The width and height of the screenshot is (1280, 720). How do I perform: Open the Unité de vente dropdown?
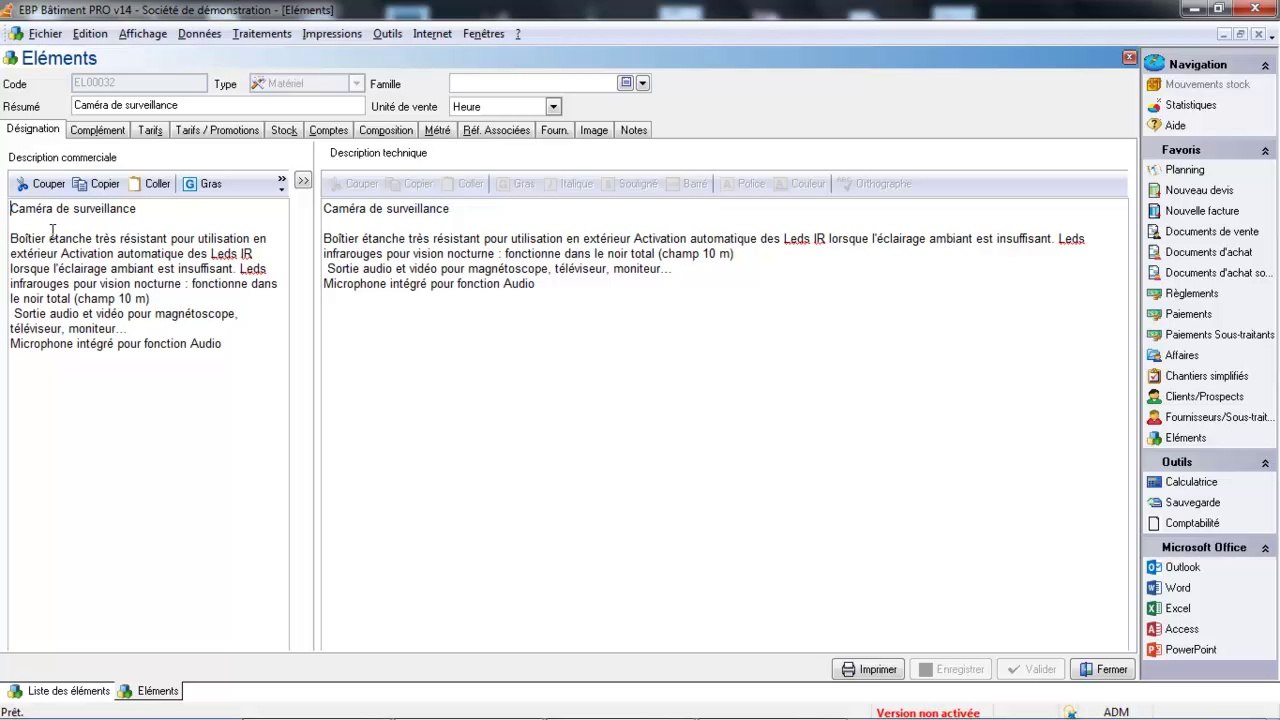(x=553, y=107)
